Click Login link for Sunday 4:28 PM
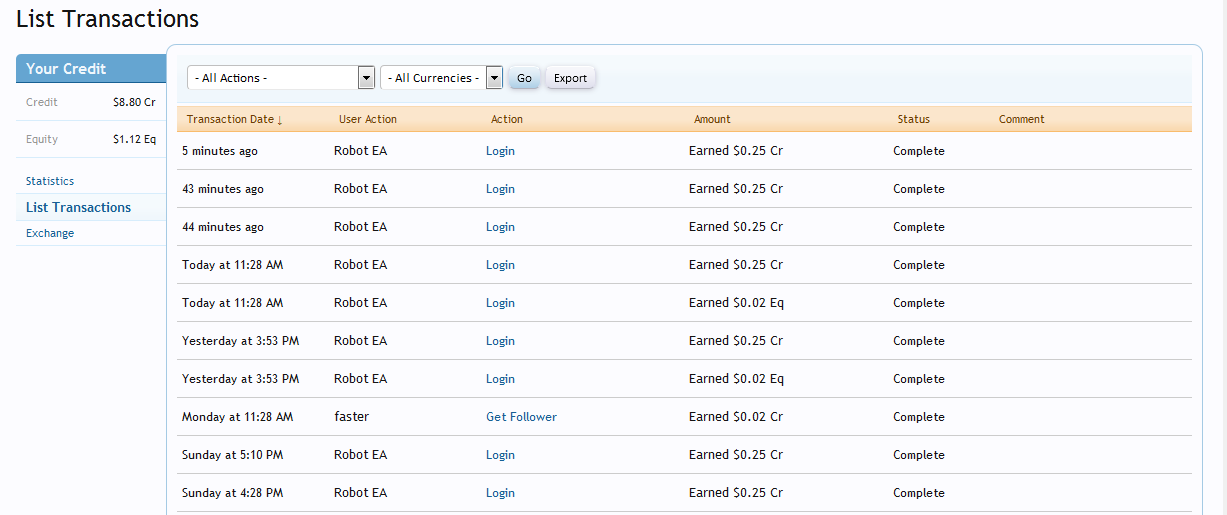The height and width of the screenshot is (515, 1227). pos(500,493)
